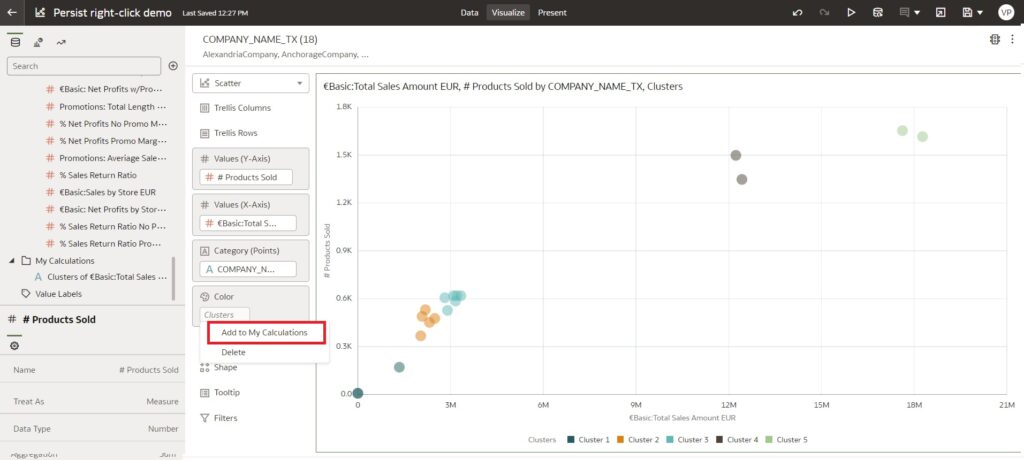1024x460 pixels.
Task: Open the Scatter visualization type dropdown
Action: pos(251,83)
